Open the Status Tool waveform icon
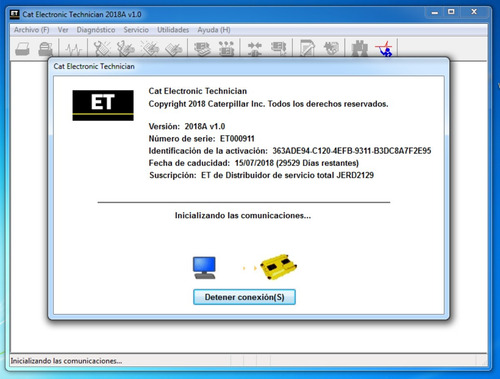 [73, 49]
